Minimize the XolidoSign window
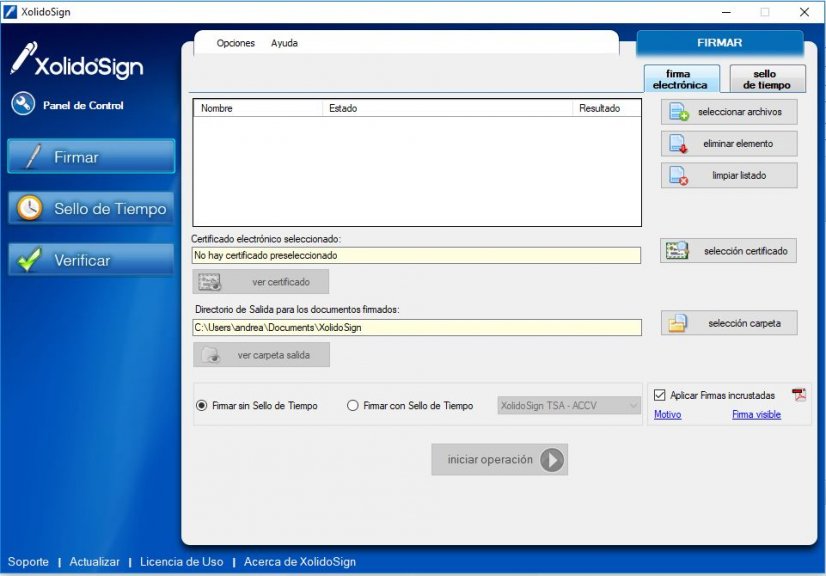 (726, 12)
